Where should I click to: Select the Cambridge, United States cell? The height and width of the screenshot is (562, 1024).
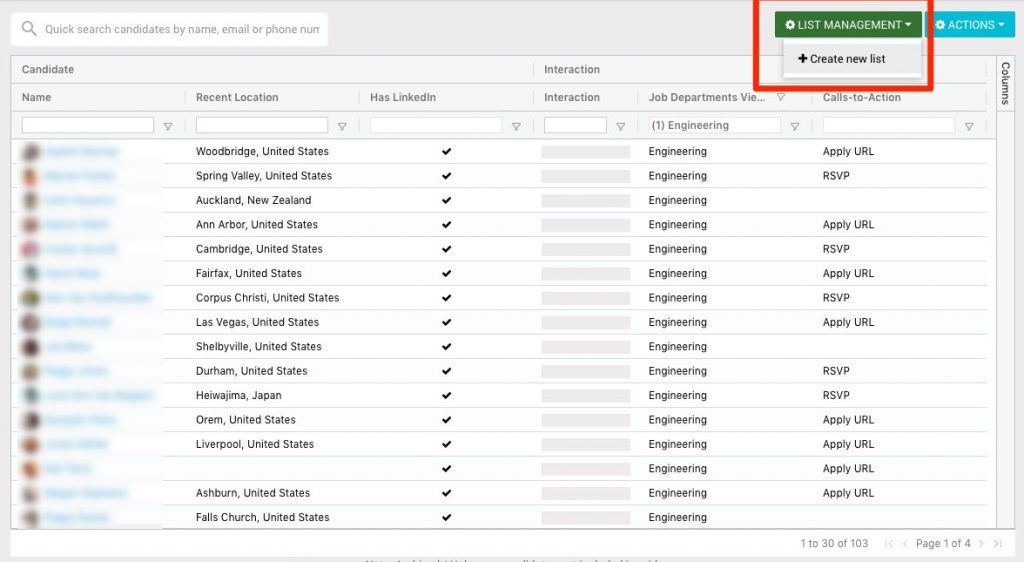coord(259,249)
